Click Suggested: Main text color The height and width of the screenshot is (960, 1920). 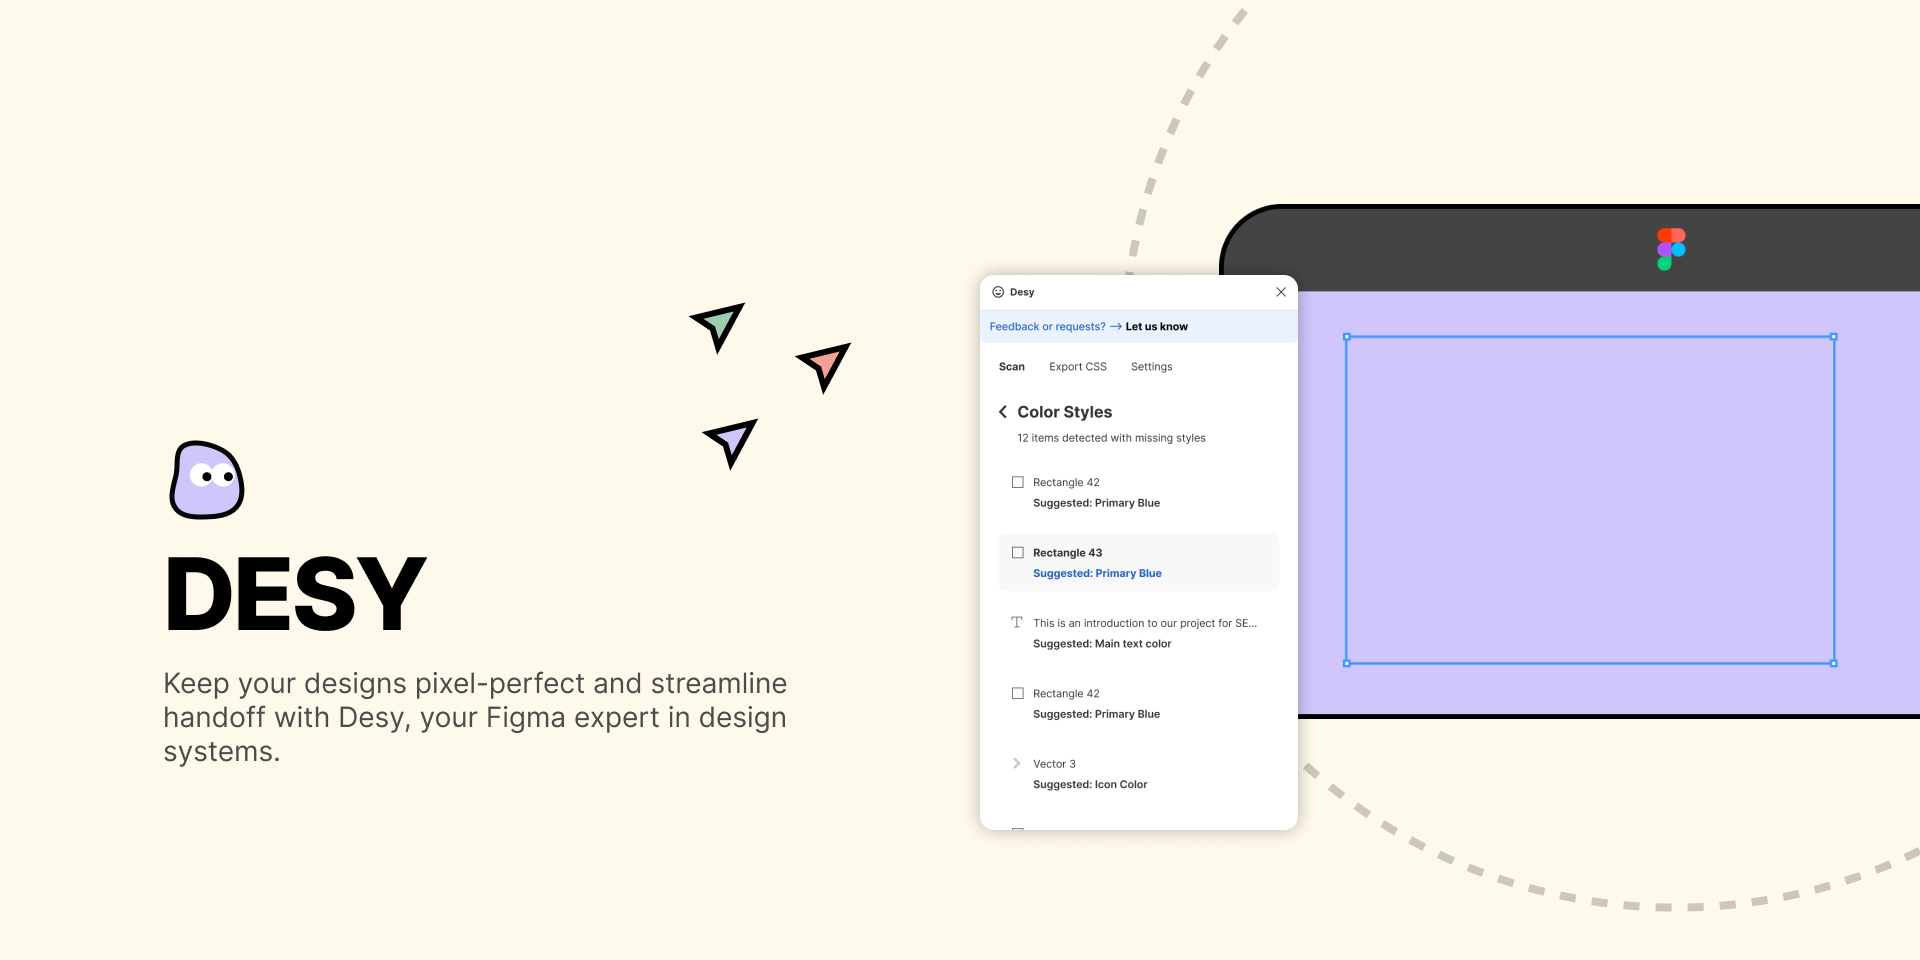point(1102,644)
